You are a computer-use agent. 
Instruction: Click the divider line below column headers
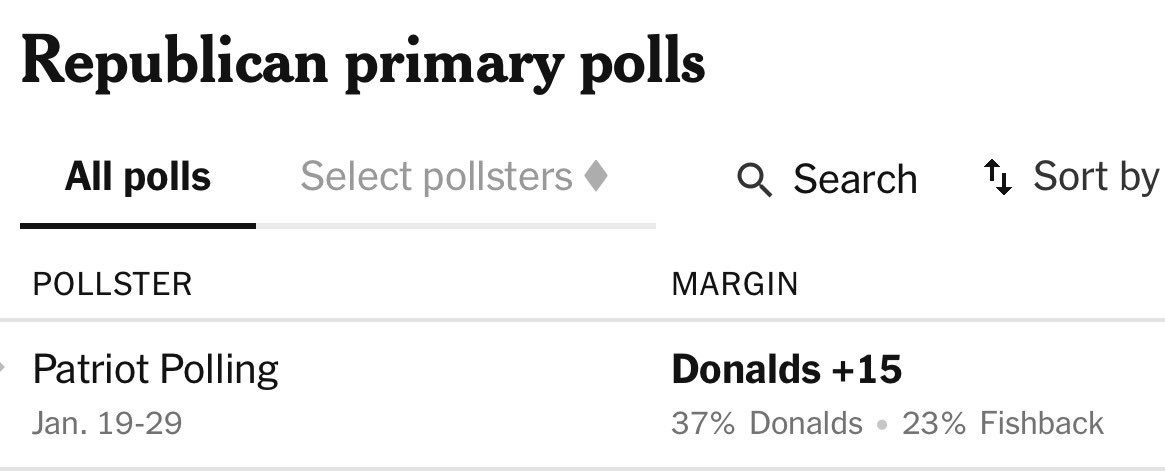point(582,320)
